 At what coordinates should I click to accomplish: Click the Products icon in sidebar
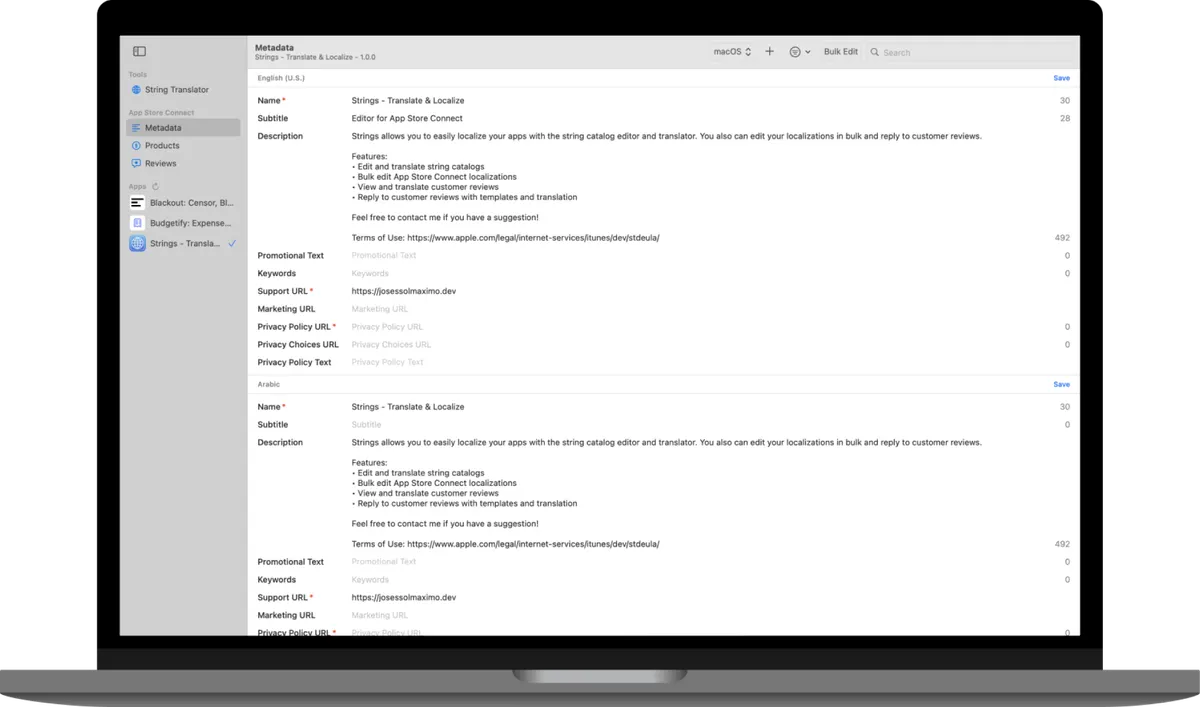click(x=136, y=146)
